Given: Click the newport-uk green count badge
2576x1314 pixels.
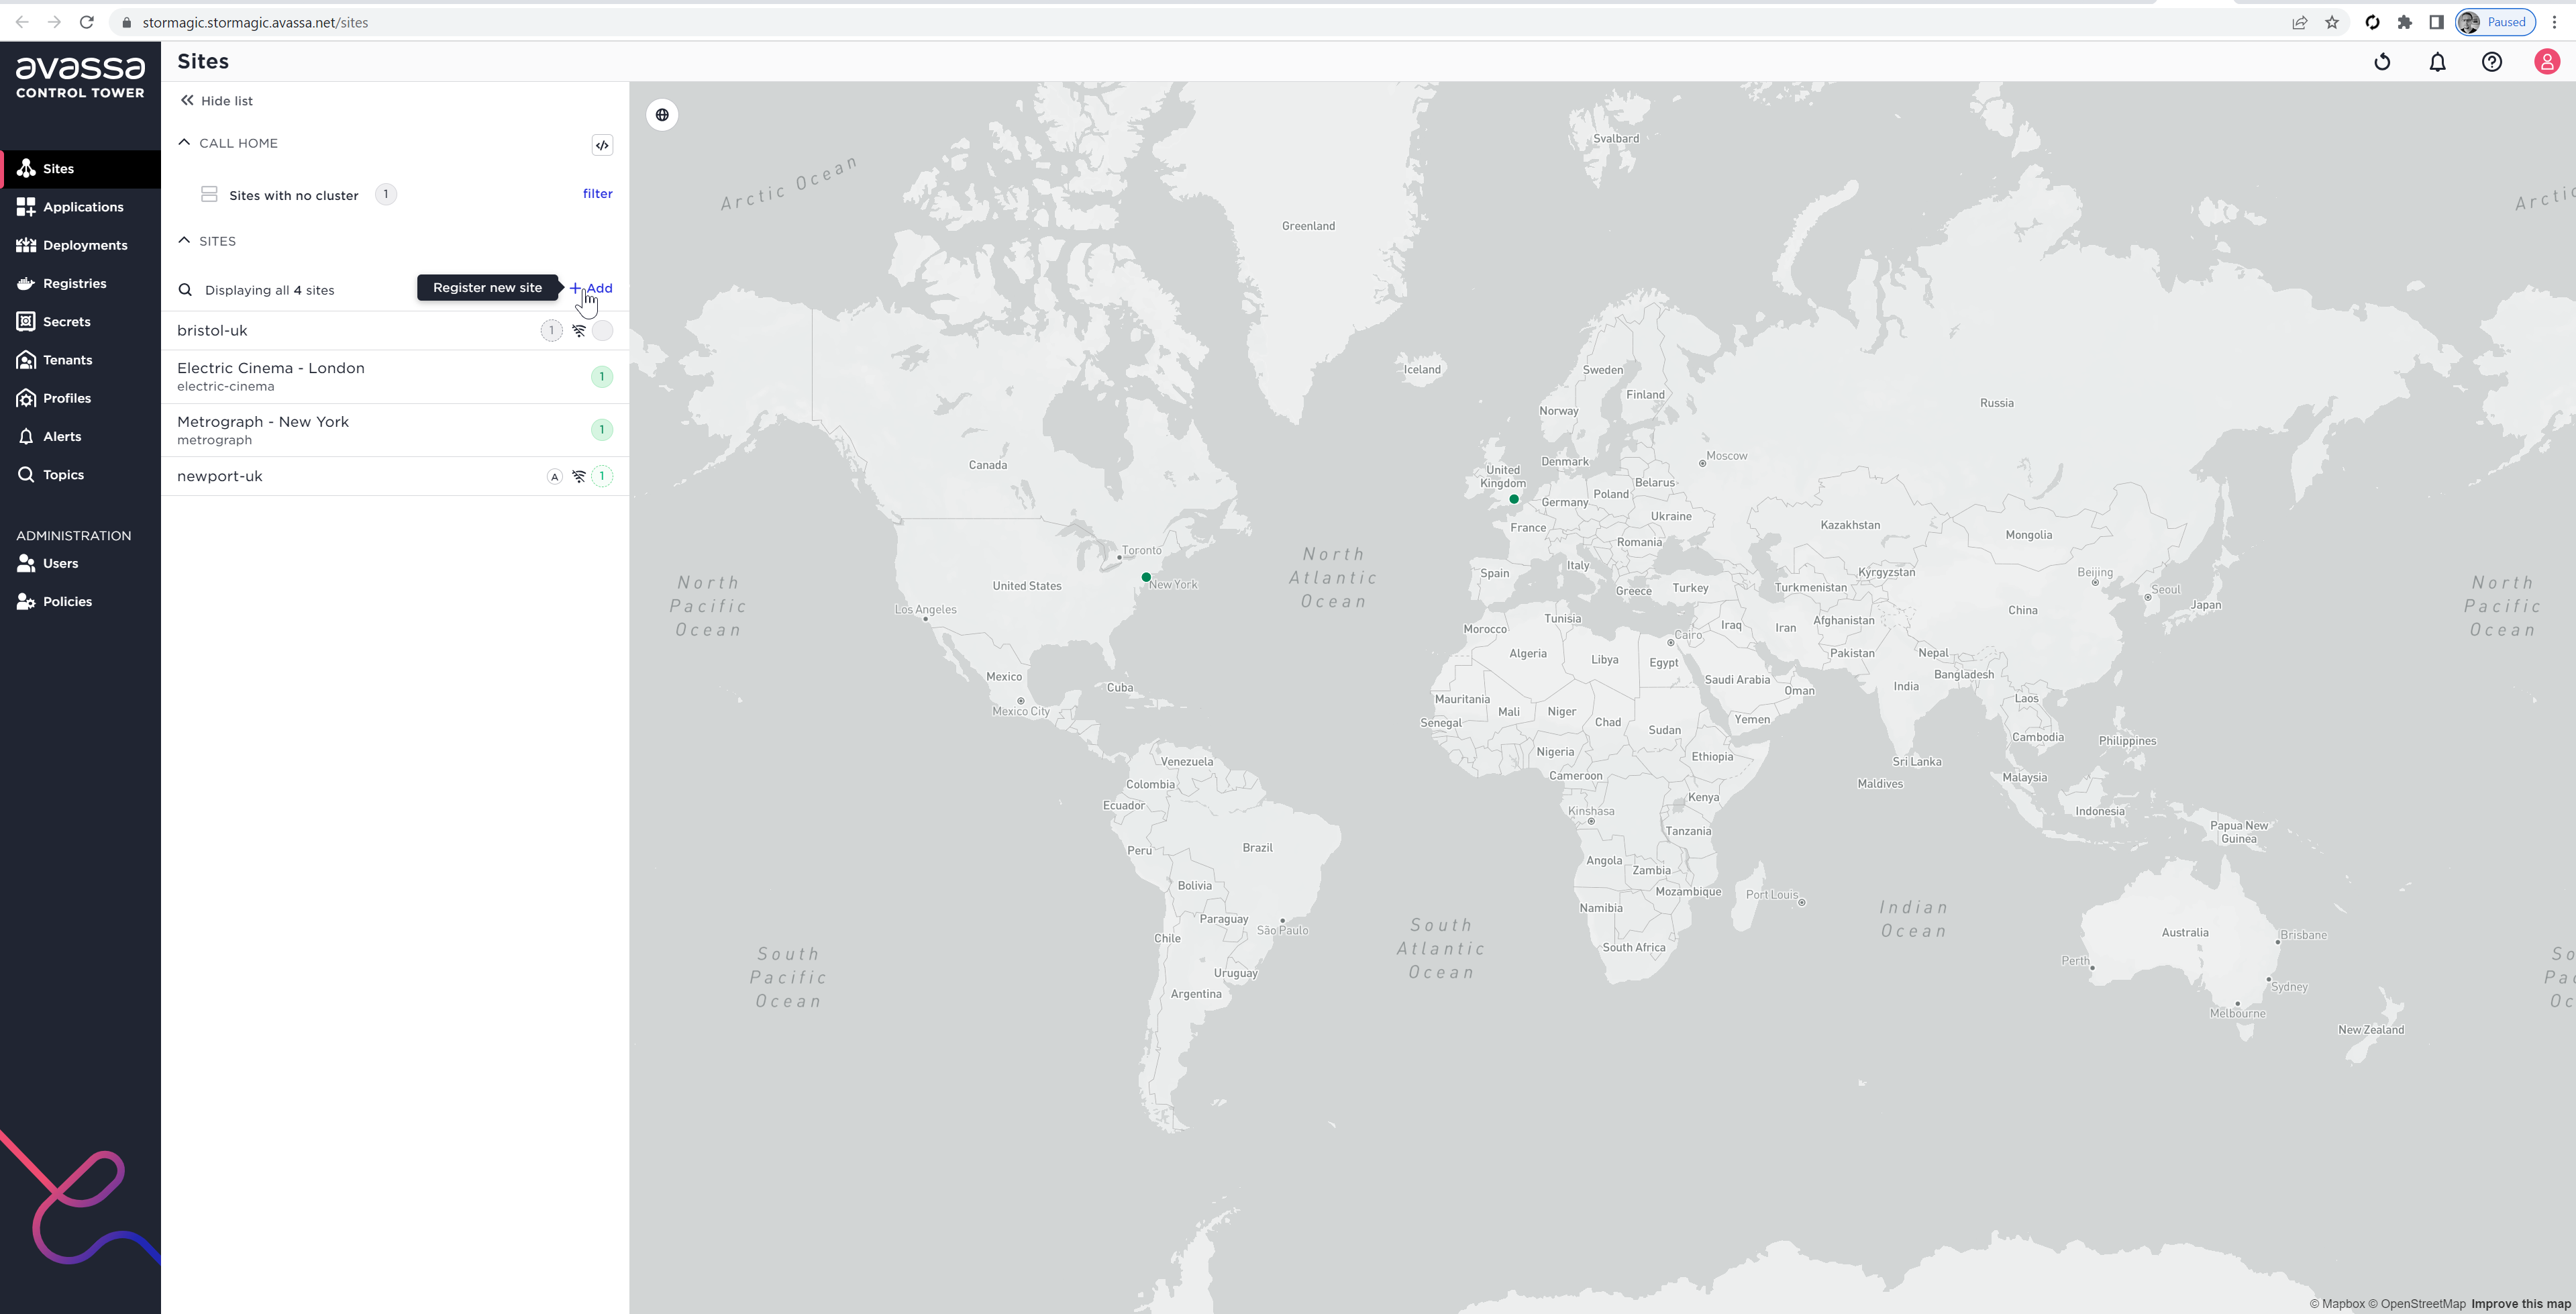Looking at the screenshot, I should click(602, 477).
